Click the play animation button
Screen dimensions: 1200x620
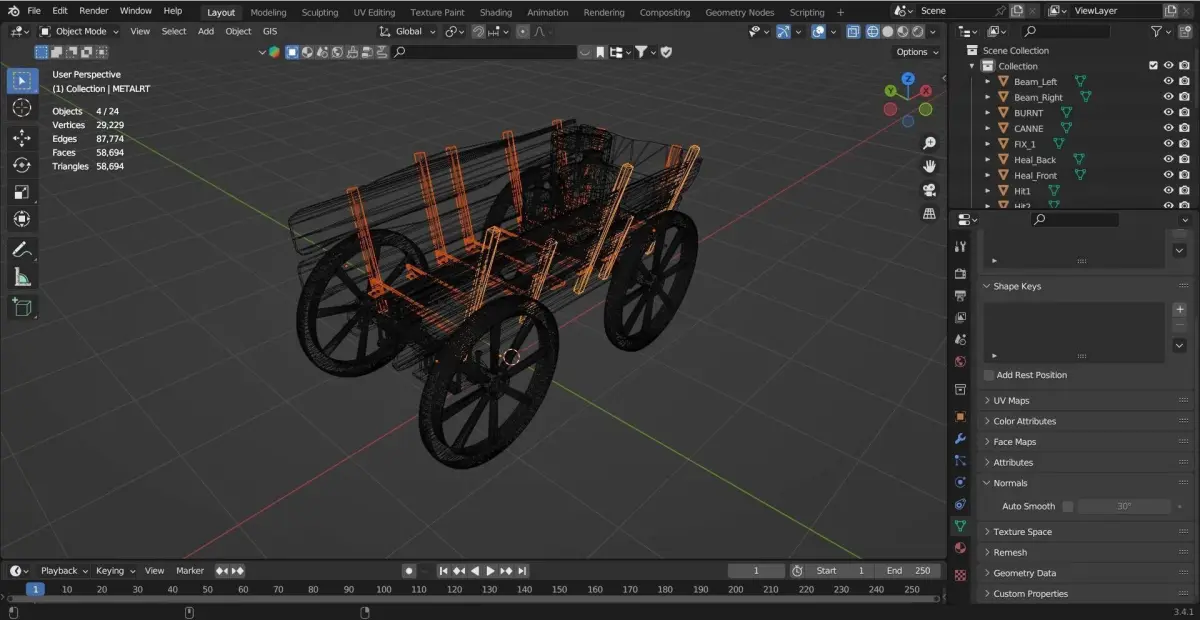coord(490,571)
